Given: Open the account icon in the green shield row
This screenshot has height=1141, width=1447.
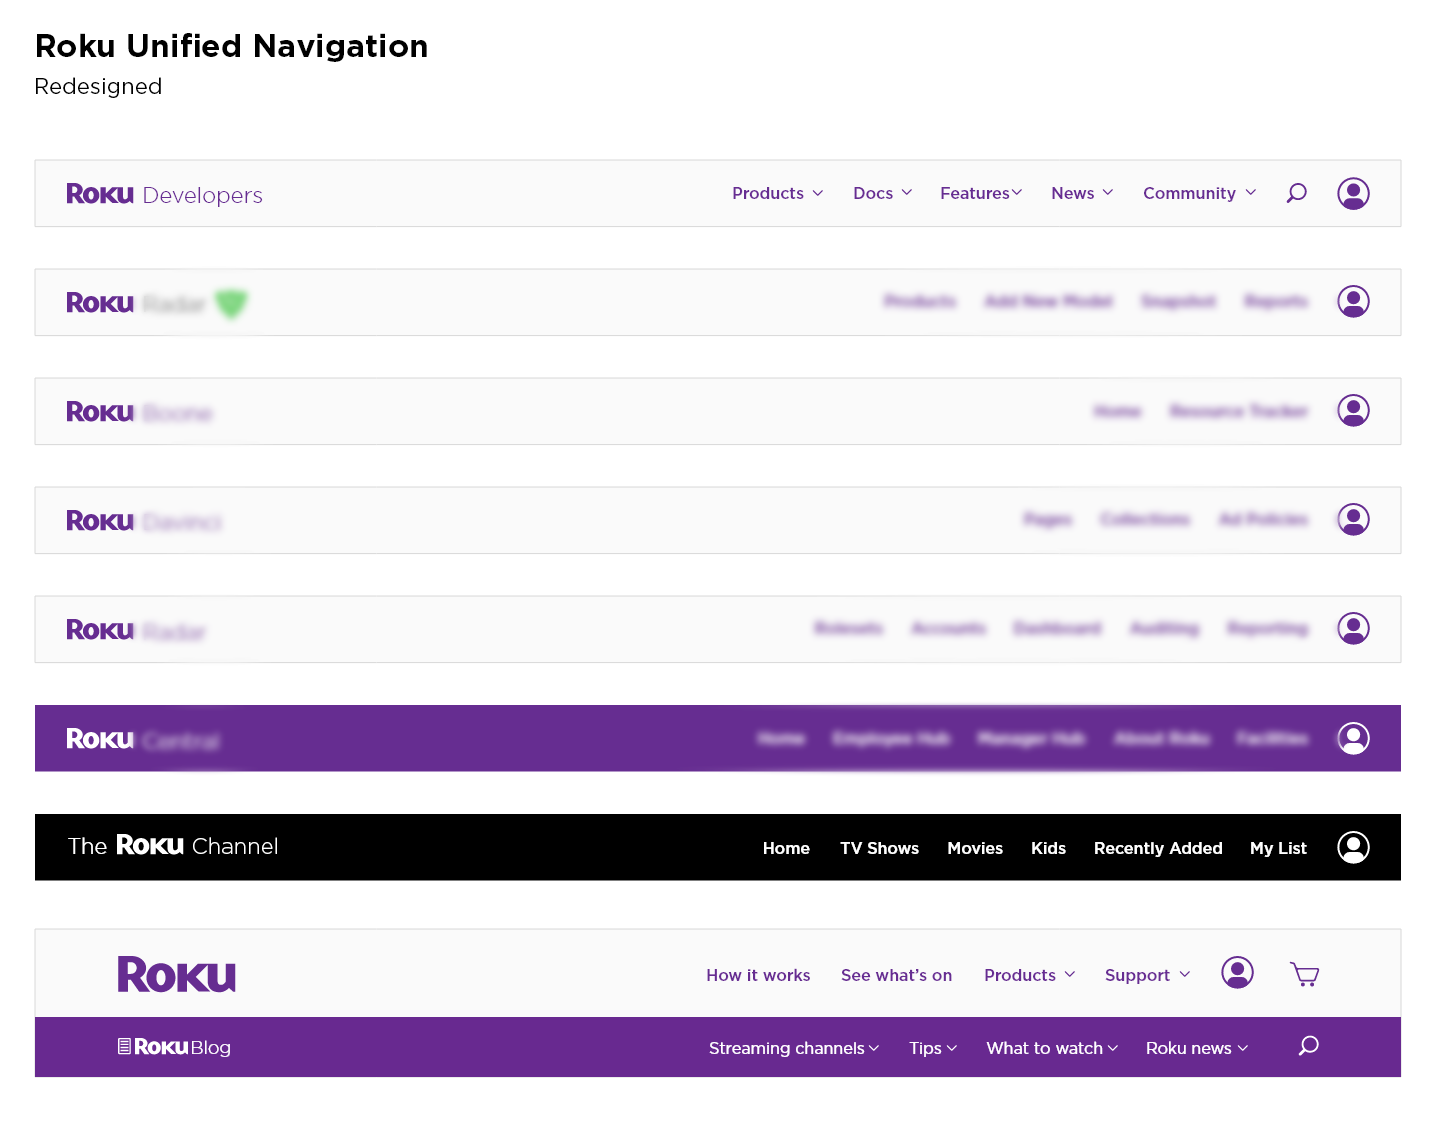Looking at the screenshot, I should click(x=1353, y=301).
